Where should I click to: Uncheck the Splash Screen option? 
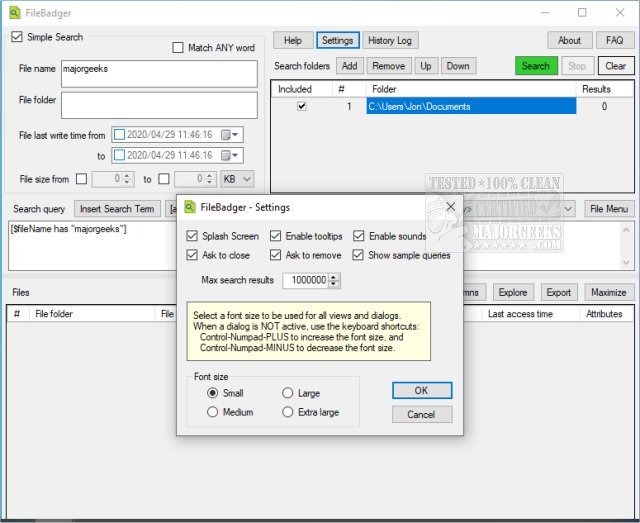(x=192, y=236)
